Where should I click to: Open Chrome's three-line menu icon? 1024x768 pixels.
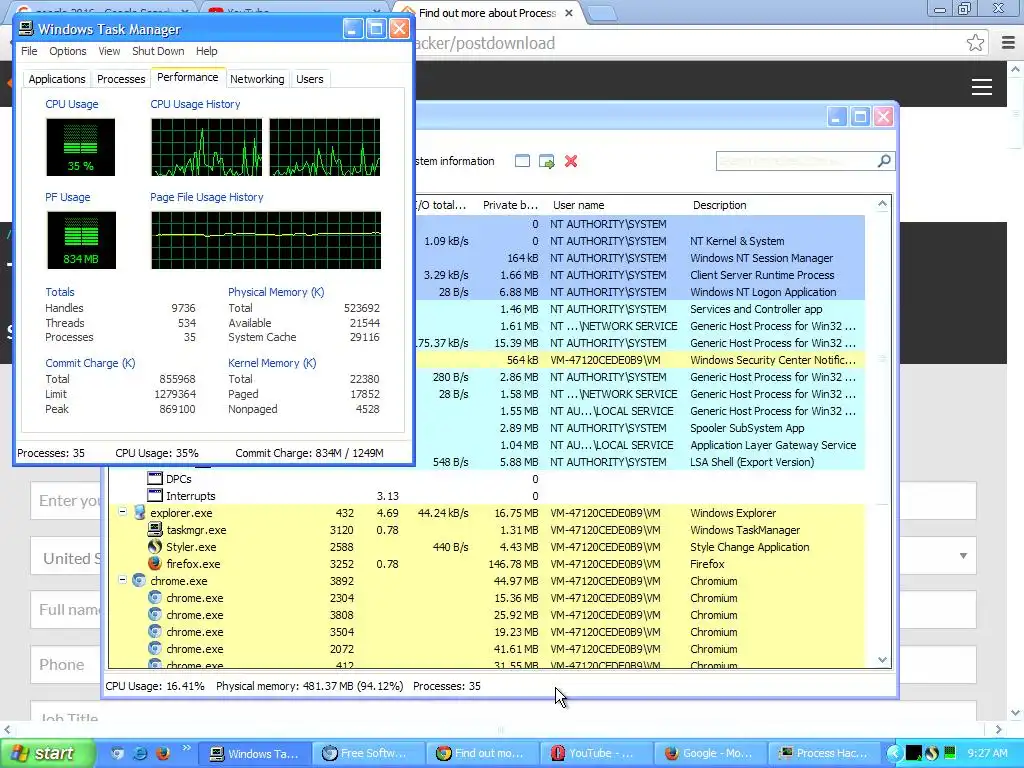point(1008,43)
